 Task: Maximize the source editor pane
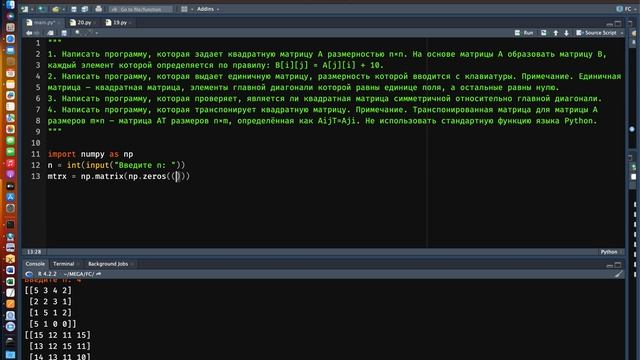point(618,24)
